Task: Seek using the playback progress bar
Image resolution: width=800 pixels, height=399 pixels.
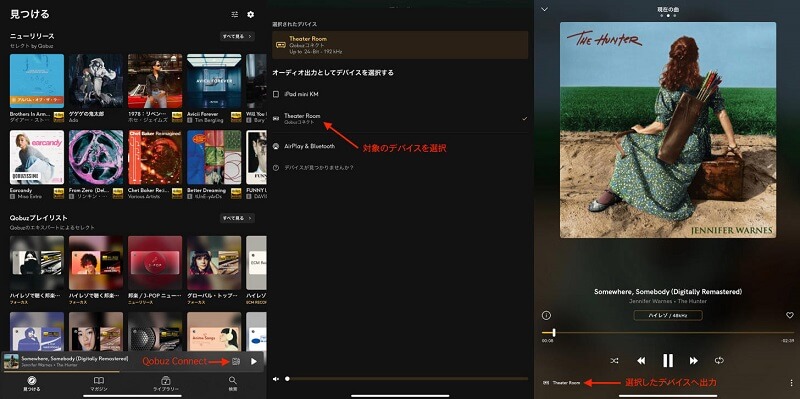Action: [x=668, y=333]
